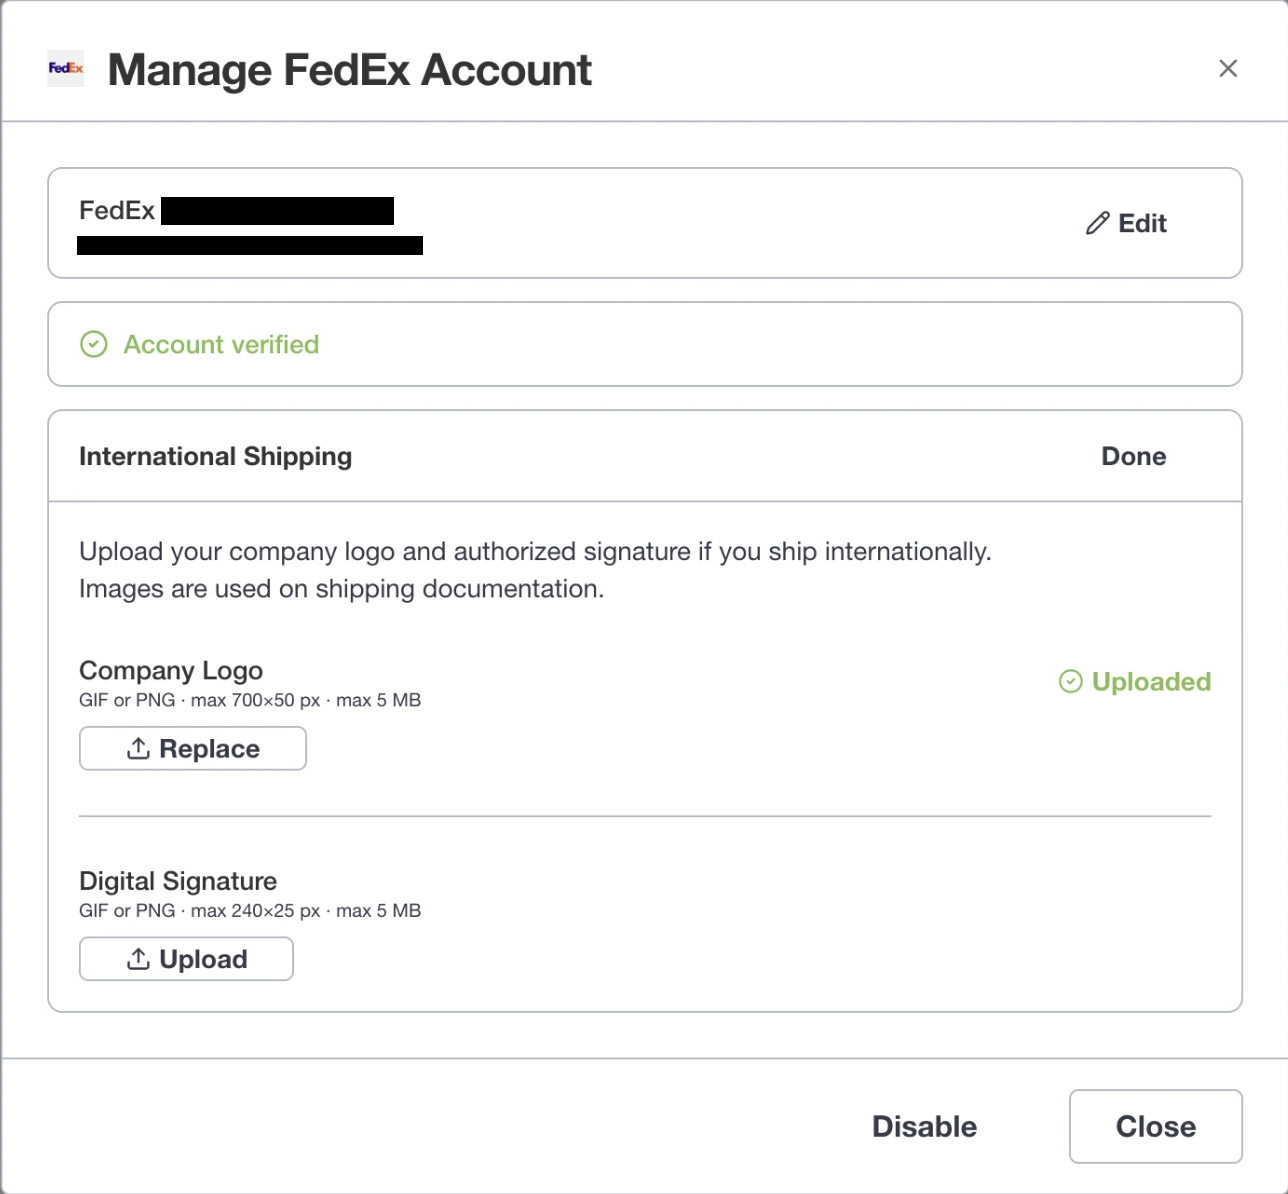1288x1194 pixels.
Task: Click the upload arrow icon in Replace button
Action: click(138, 748)
